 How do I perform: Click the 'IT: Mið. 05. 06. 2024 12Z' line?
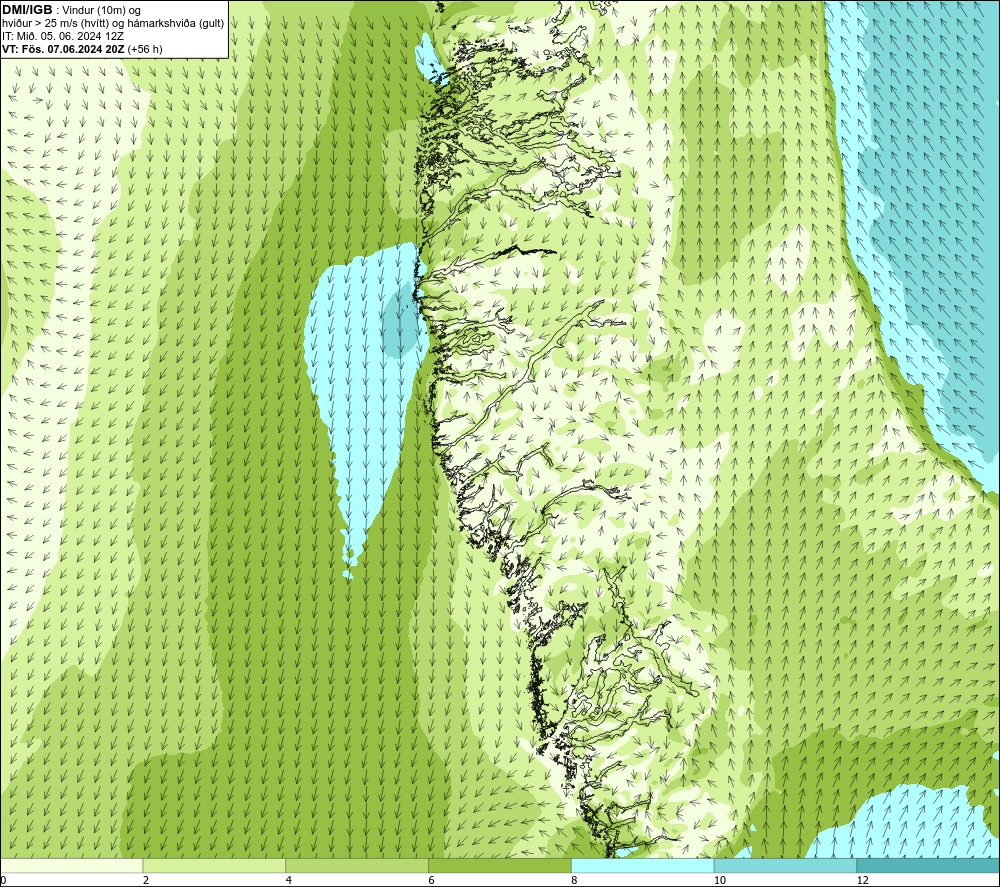(x=63, y=36)
